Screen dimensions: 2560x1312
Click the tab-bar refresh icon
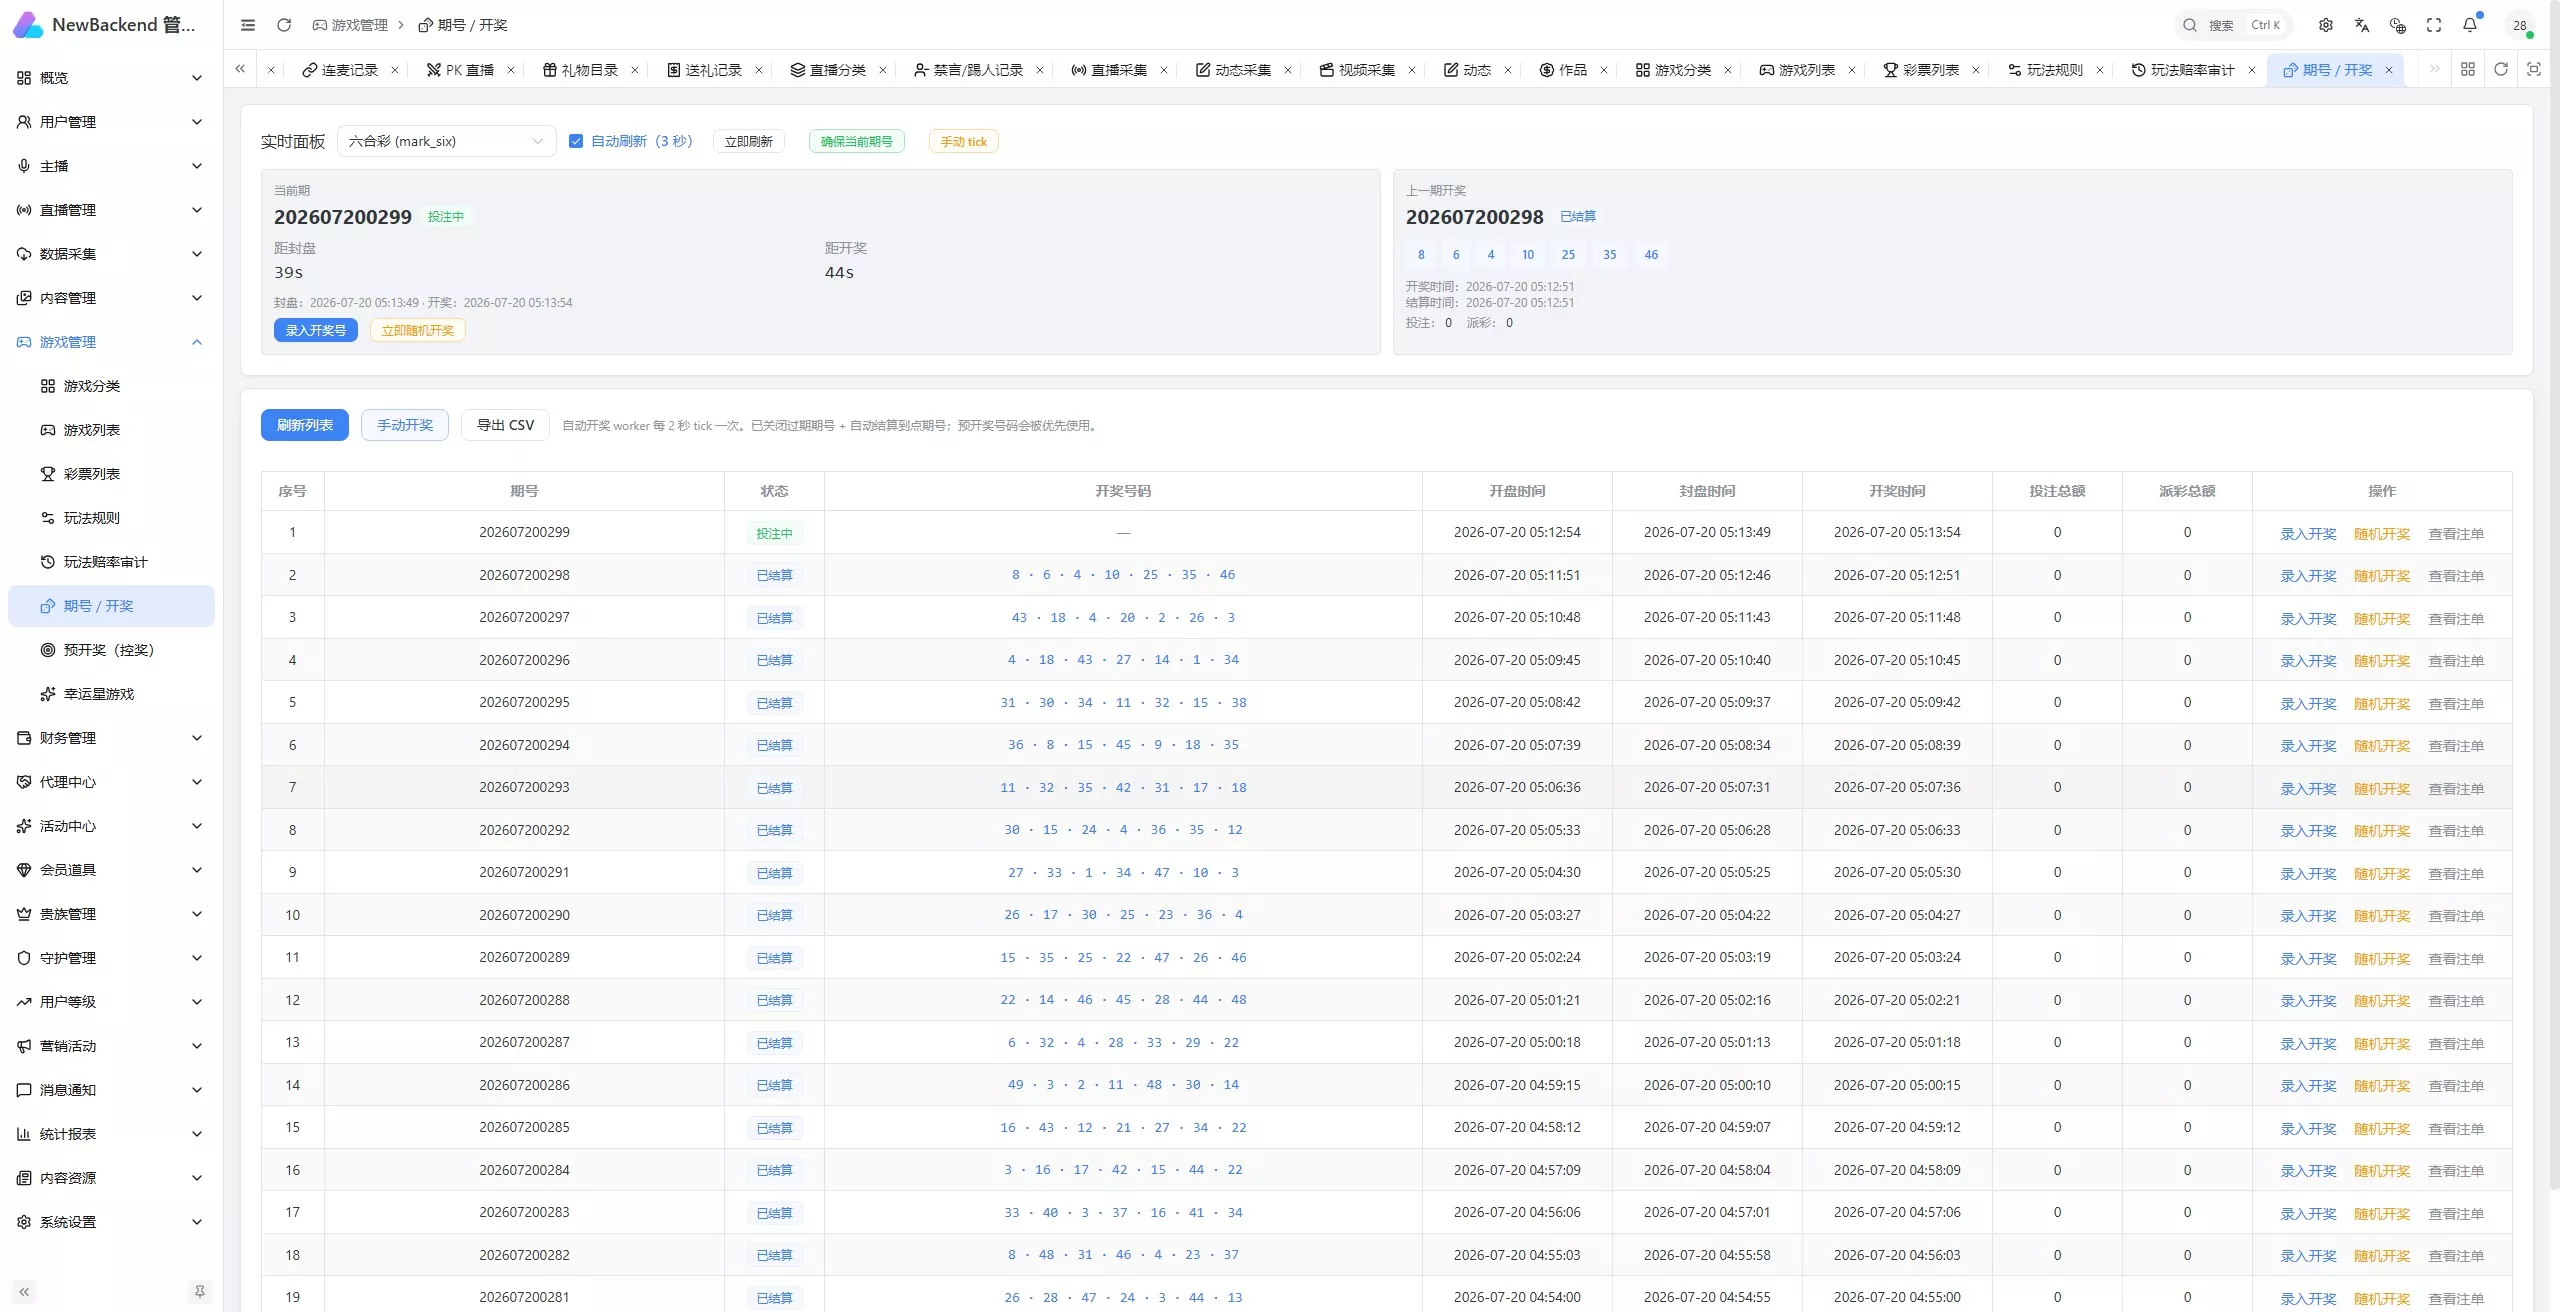click(x=2501, y=69)
